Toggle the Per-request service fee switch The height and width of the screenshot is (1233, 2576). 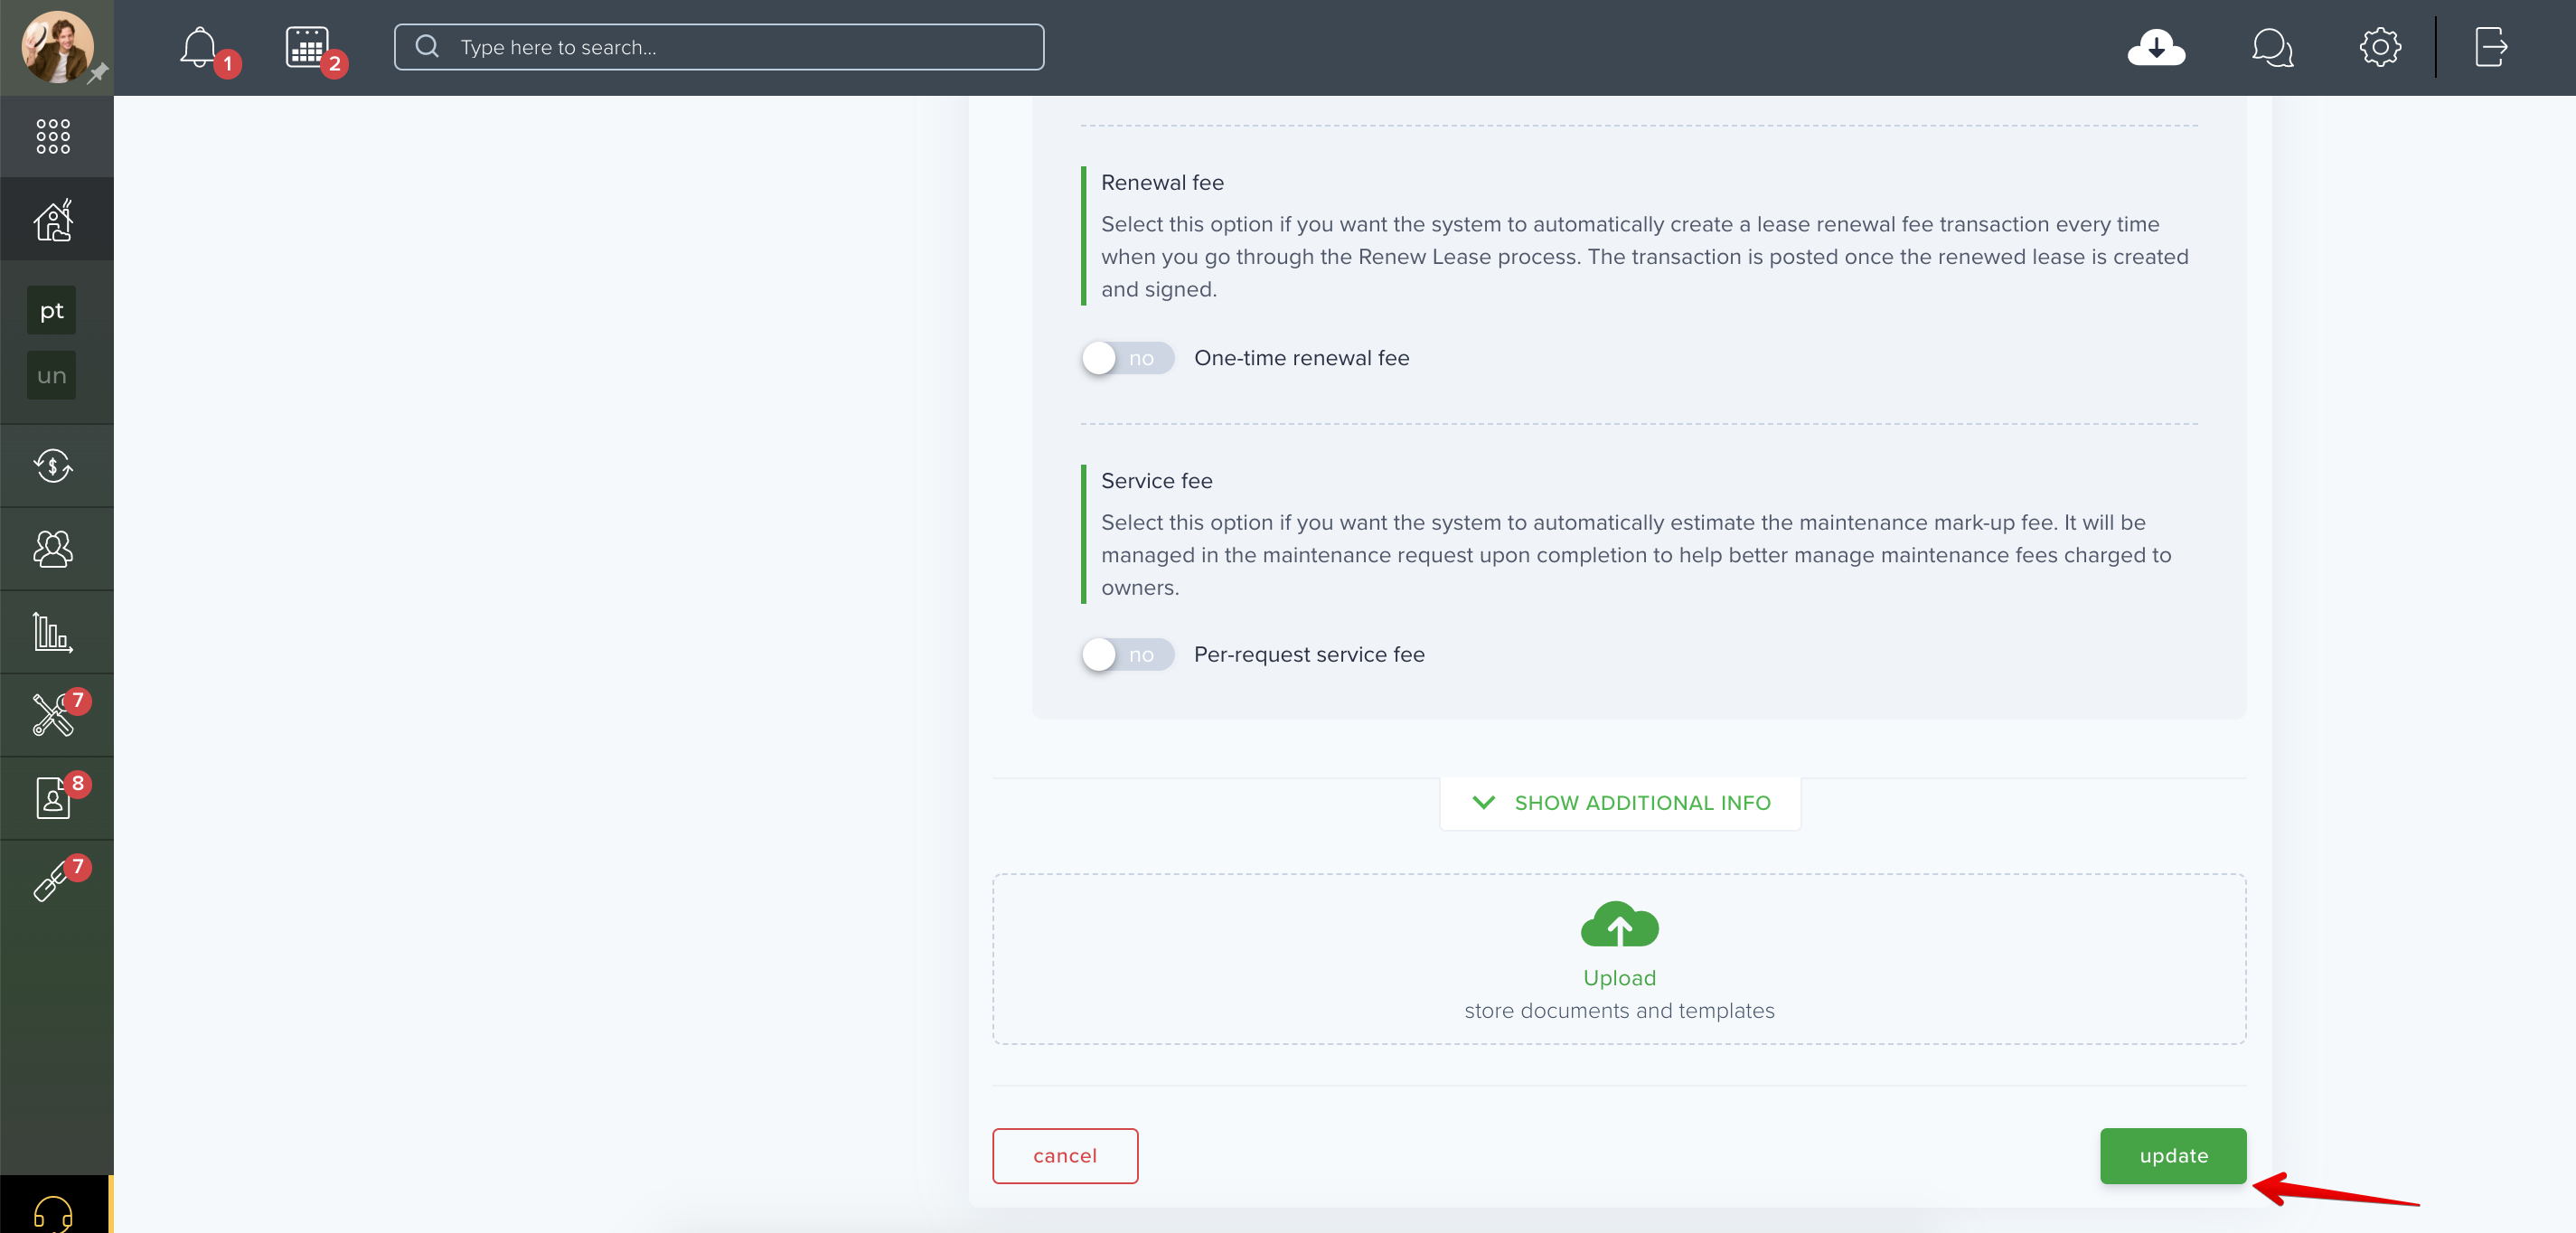1127,655
